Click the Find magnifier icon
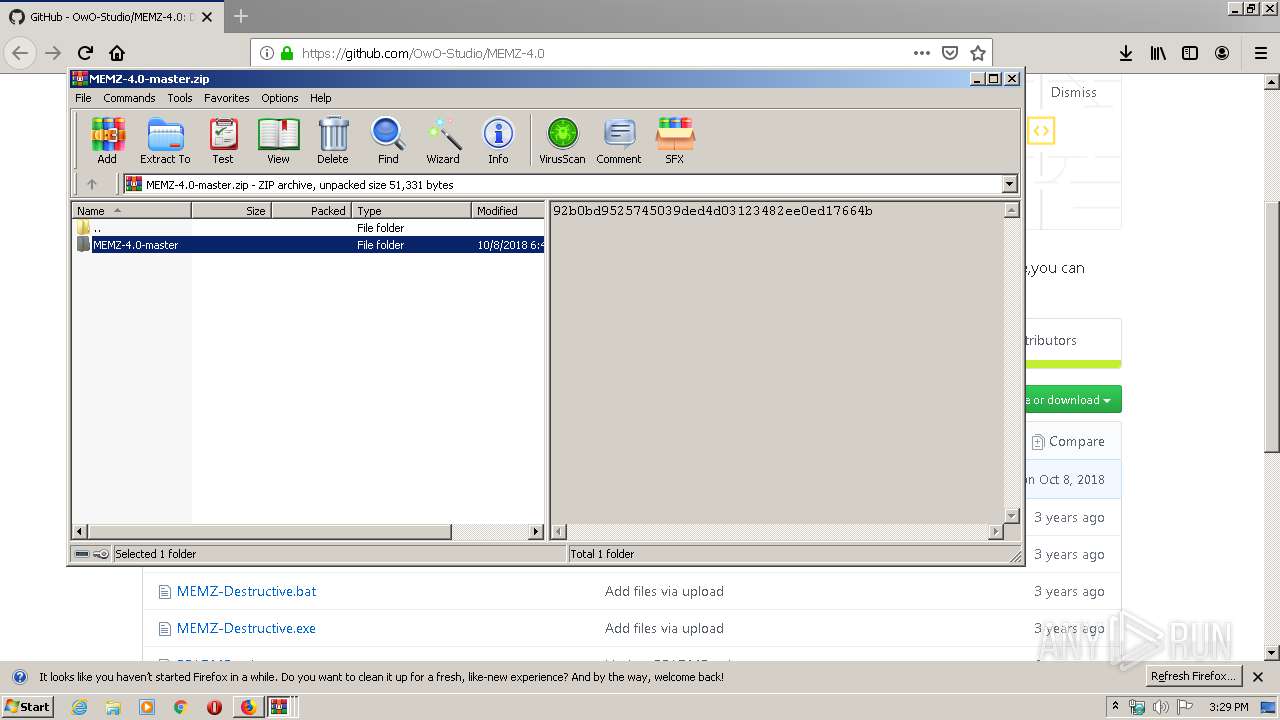 [x=388, y=140]
